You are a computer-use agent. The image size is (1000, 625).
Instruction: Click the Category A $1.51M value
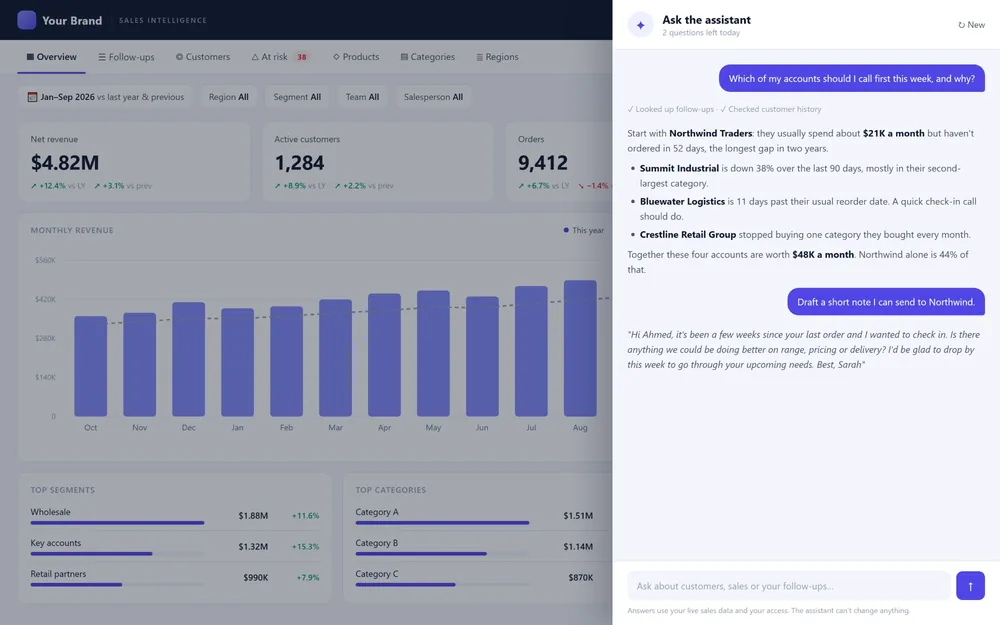click(578, 515)
